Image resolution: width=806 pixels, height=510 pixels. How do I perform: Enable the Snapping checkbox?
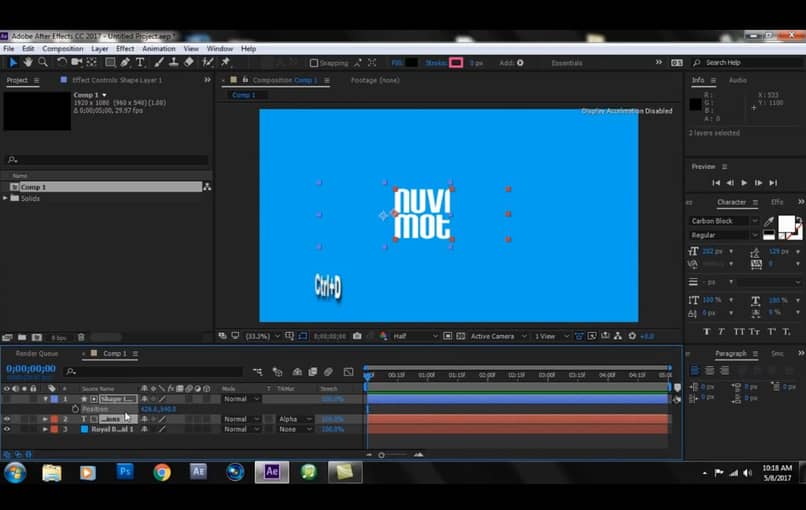click(314, 63)
